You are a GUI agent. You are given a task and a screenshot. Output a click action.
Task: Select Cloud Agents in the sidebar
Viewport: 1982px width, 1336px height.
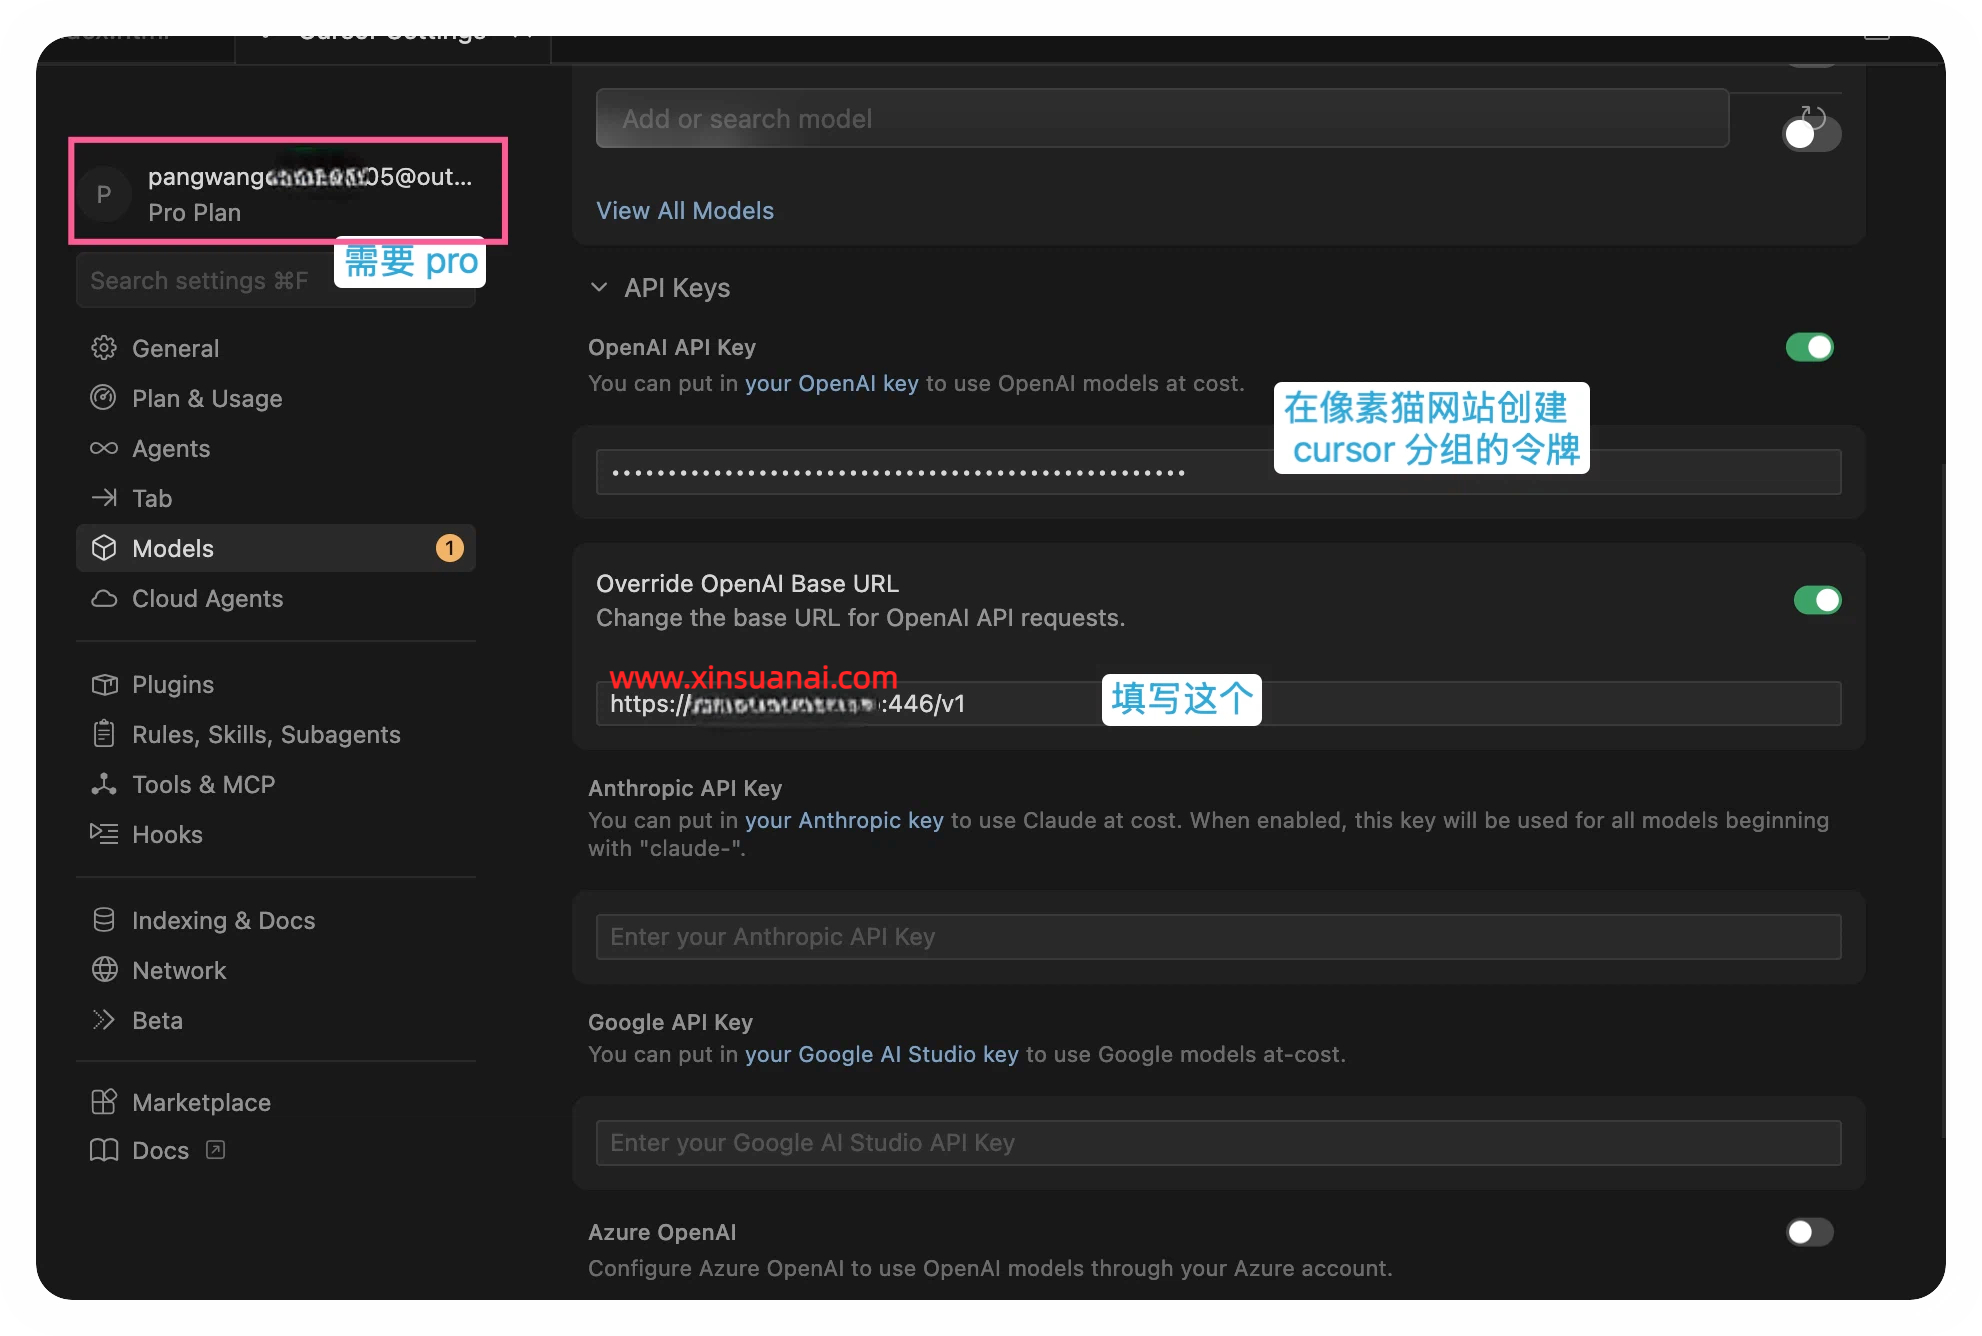pyautogui.click(x=276, y=598)
